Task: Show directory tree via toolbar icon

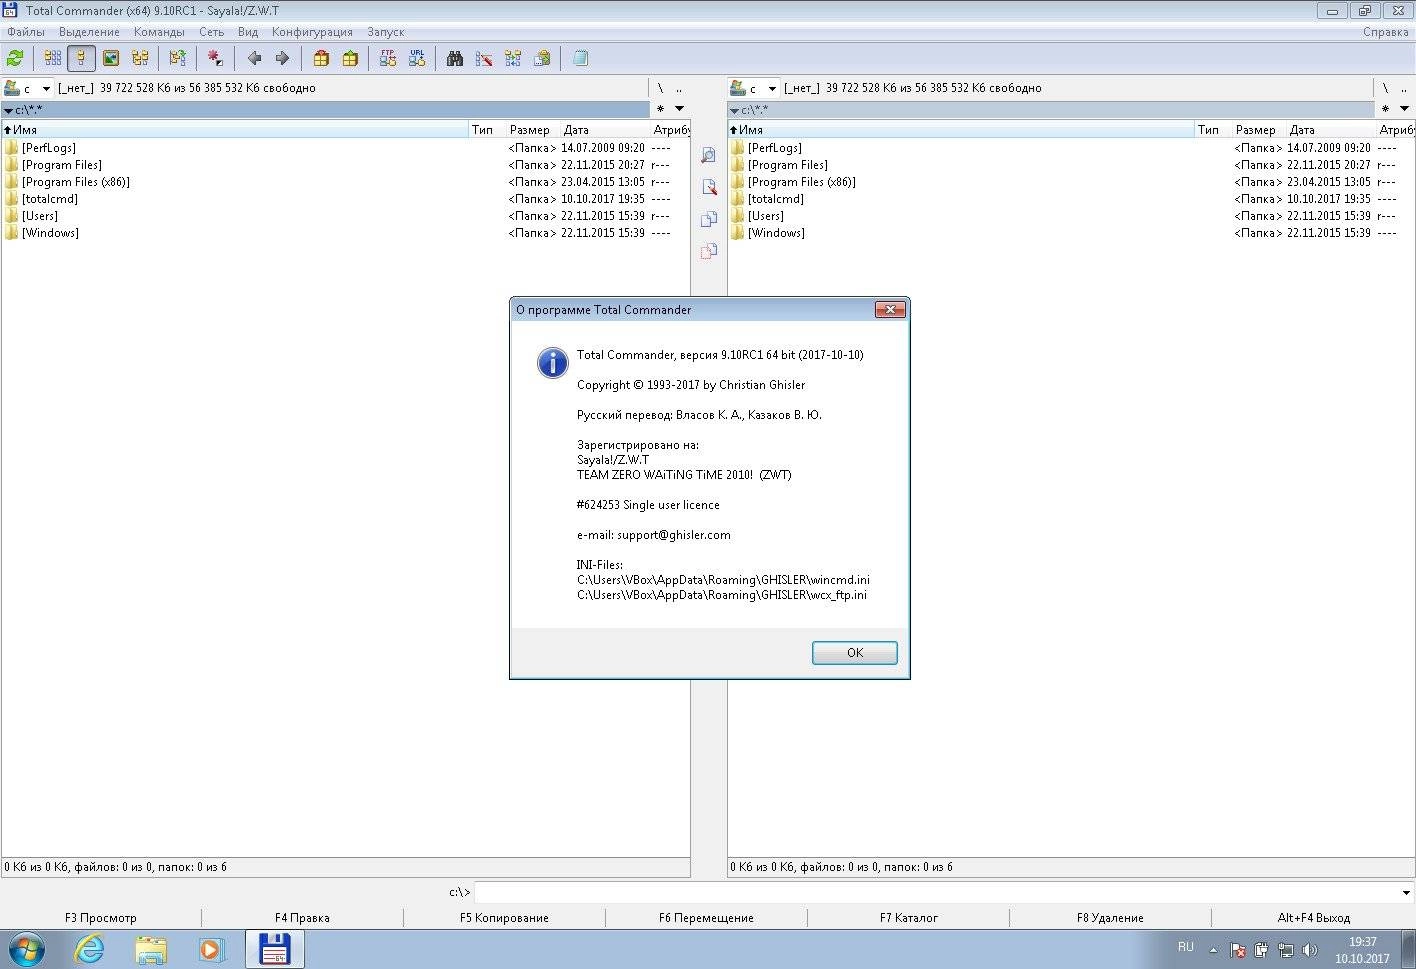Action: pyautogui.click(x=140, y=59)
